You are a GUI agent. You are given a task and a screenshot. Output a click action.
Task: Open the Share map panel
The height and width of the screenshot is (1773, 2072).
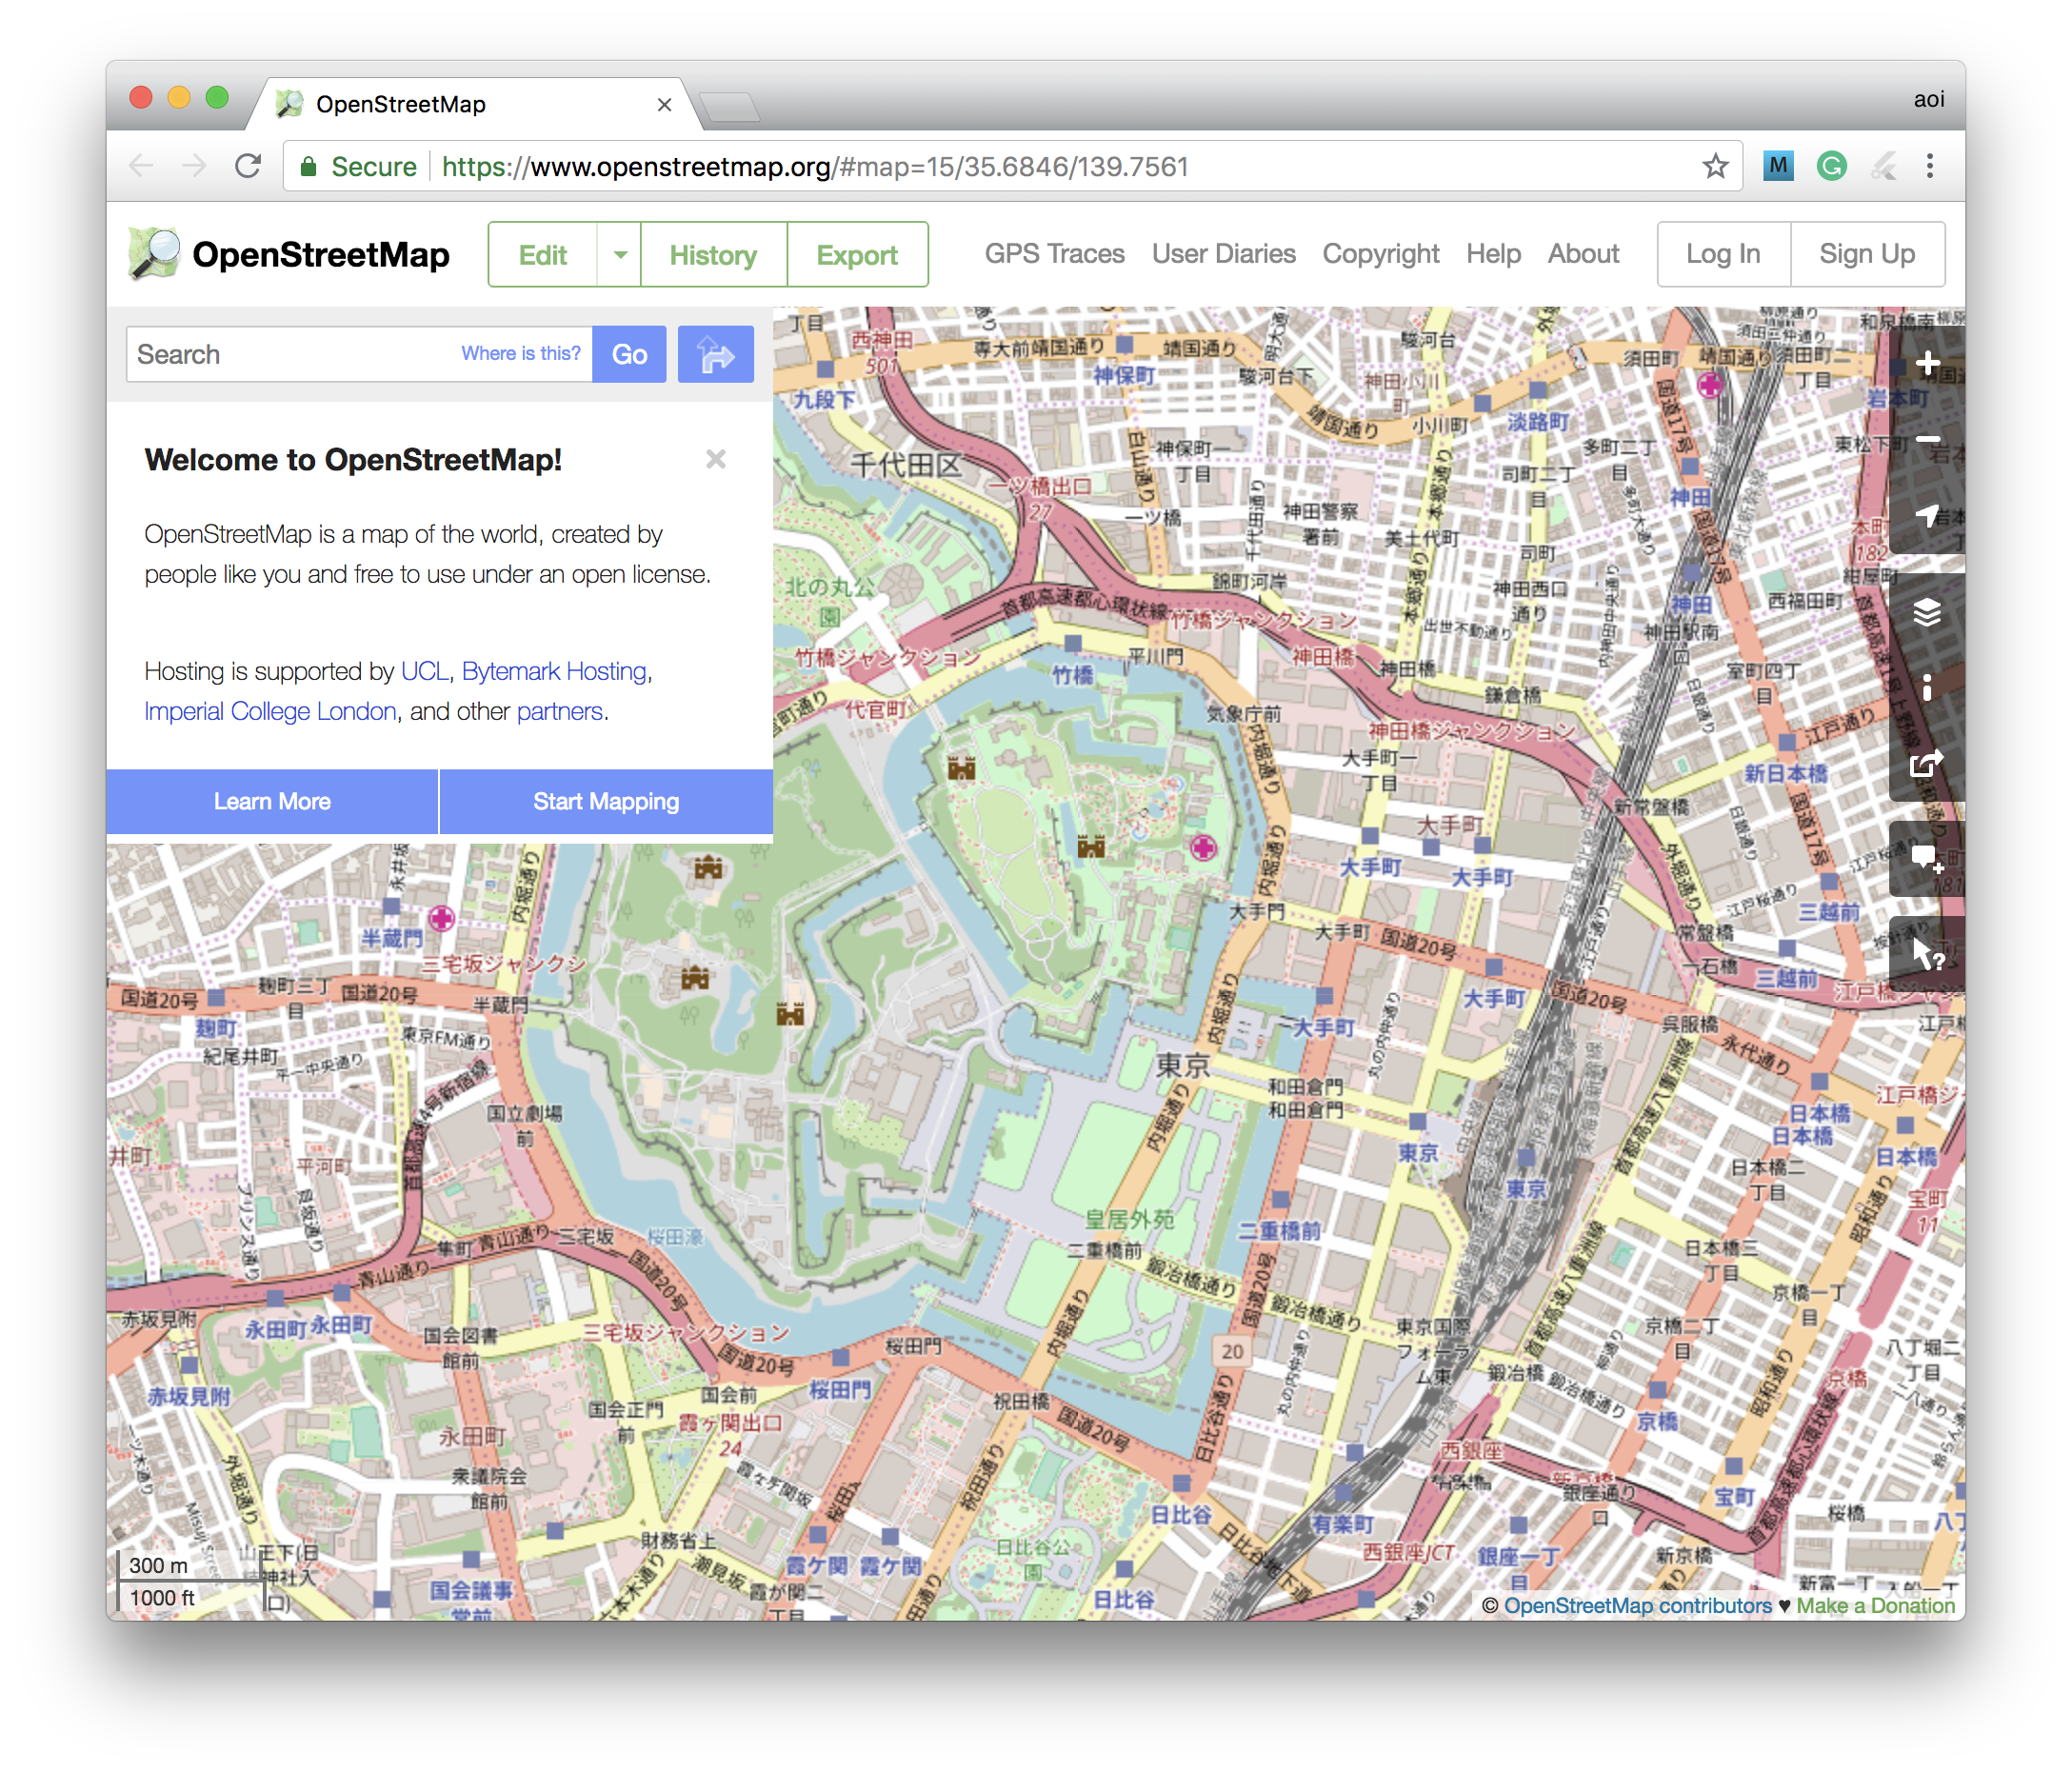coord(1927,764)
